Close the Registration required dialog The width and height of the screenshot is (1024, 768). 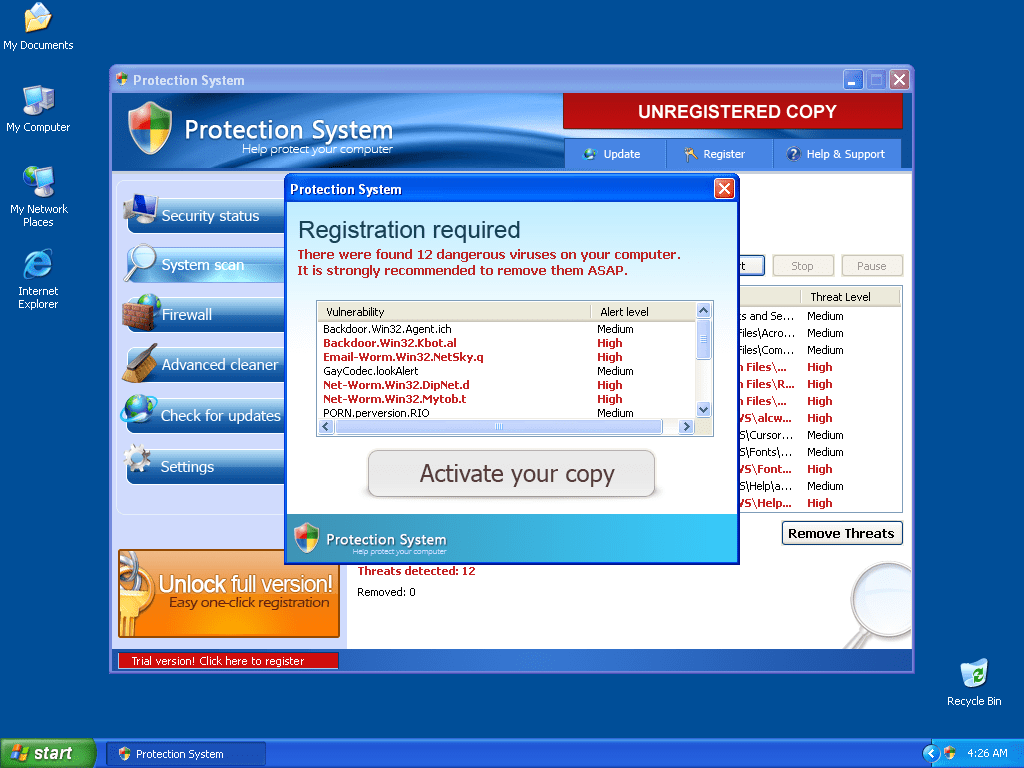724,189
